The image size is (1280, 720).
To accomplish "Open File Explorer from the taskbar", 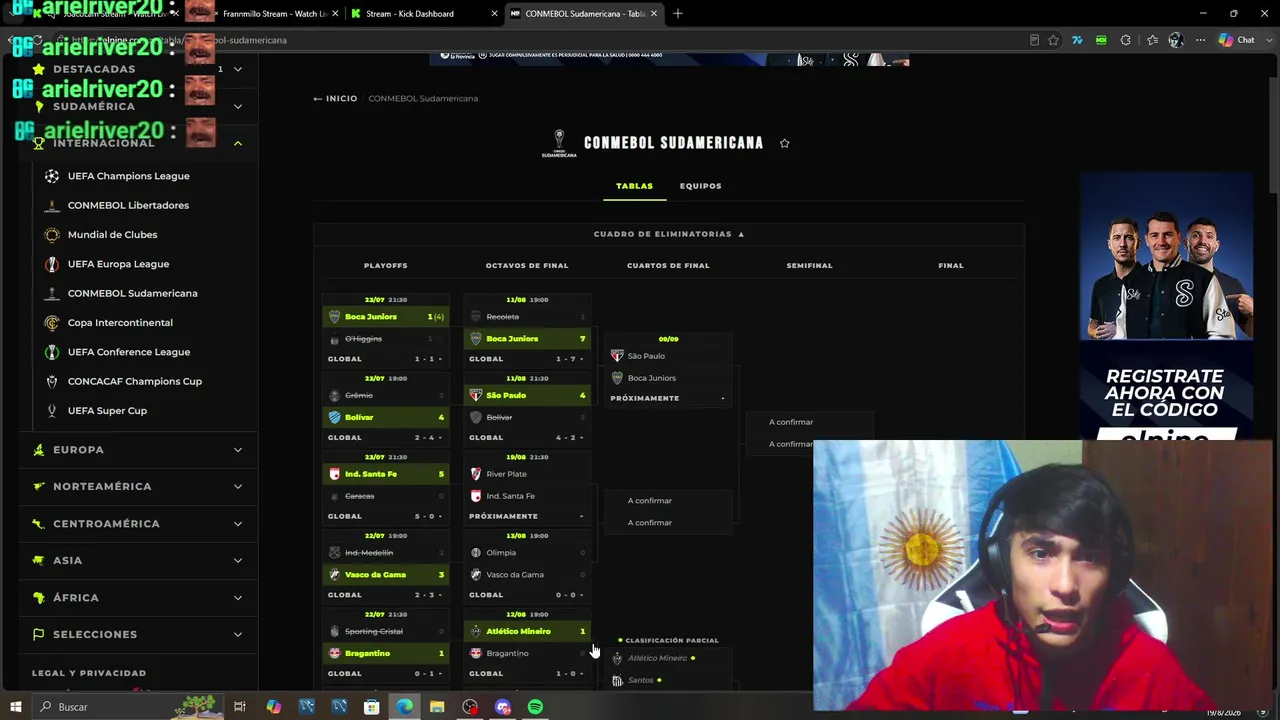I will coord(437,707).
